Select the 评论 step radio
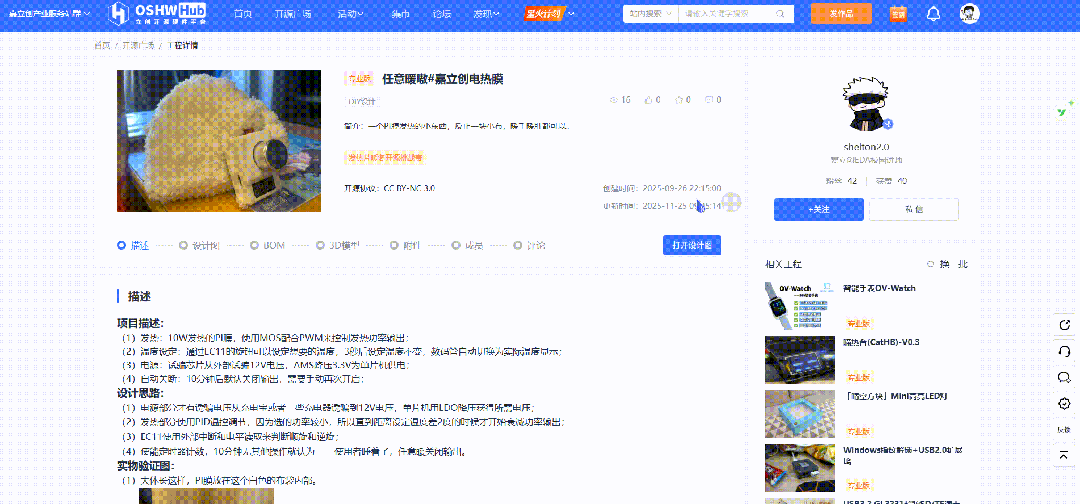Image resolution: width=1080 pixels, height=504 pixels. (x=518, y=245)
